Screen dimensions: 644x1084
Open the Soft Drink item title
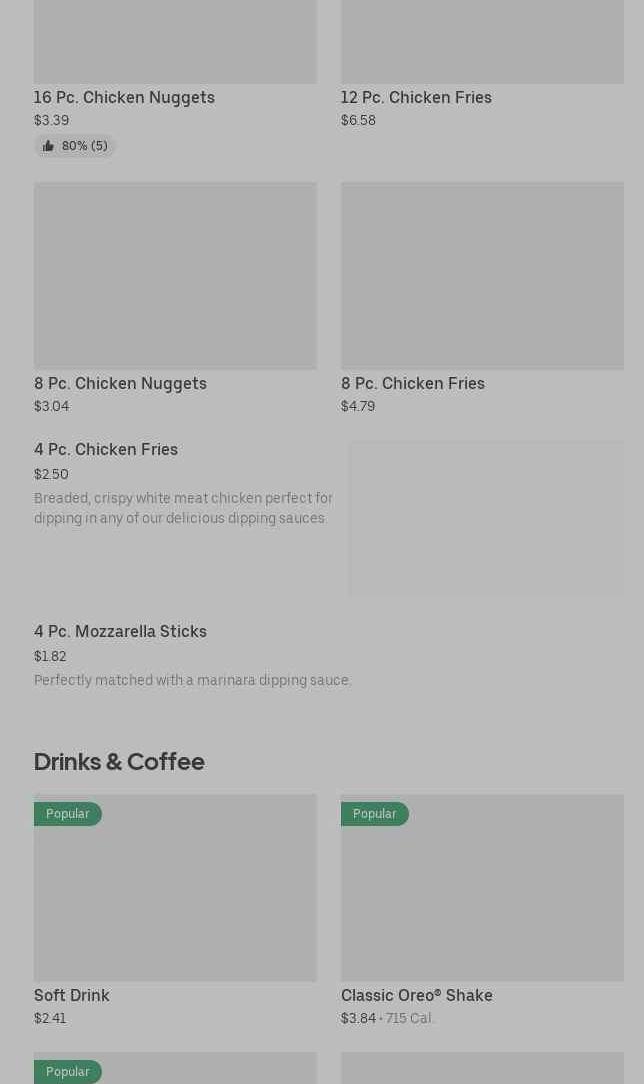(x=72, y=995)
